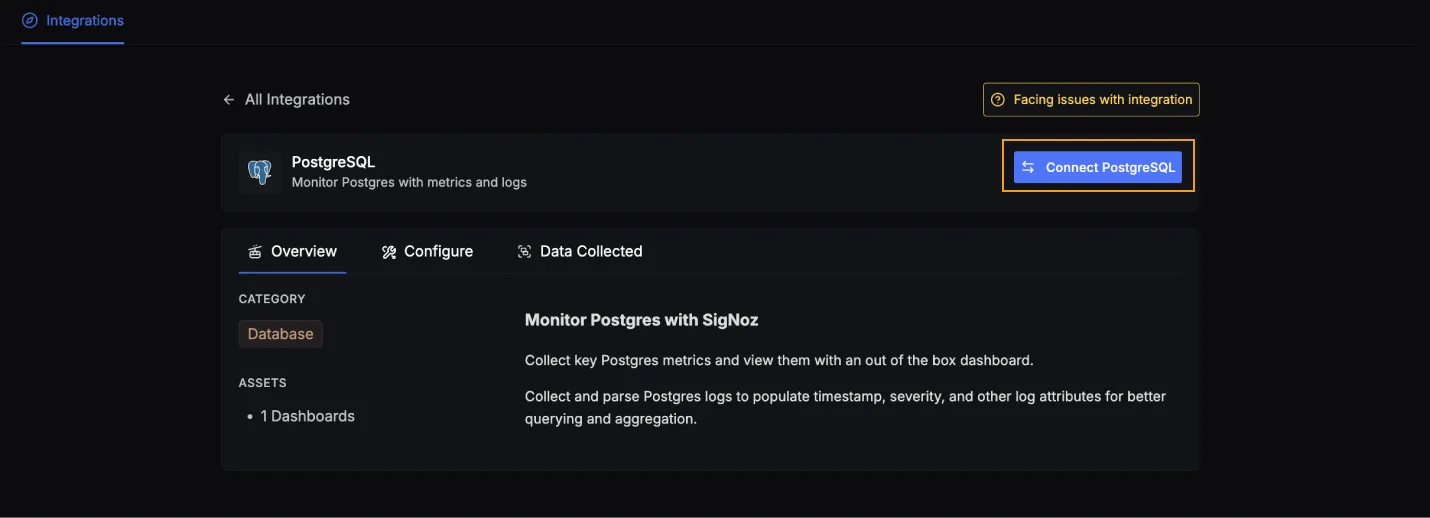Click the question mark help icon
The height and width of the screenshot is (518, 1430).
pos(997,100)
